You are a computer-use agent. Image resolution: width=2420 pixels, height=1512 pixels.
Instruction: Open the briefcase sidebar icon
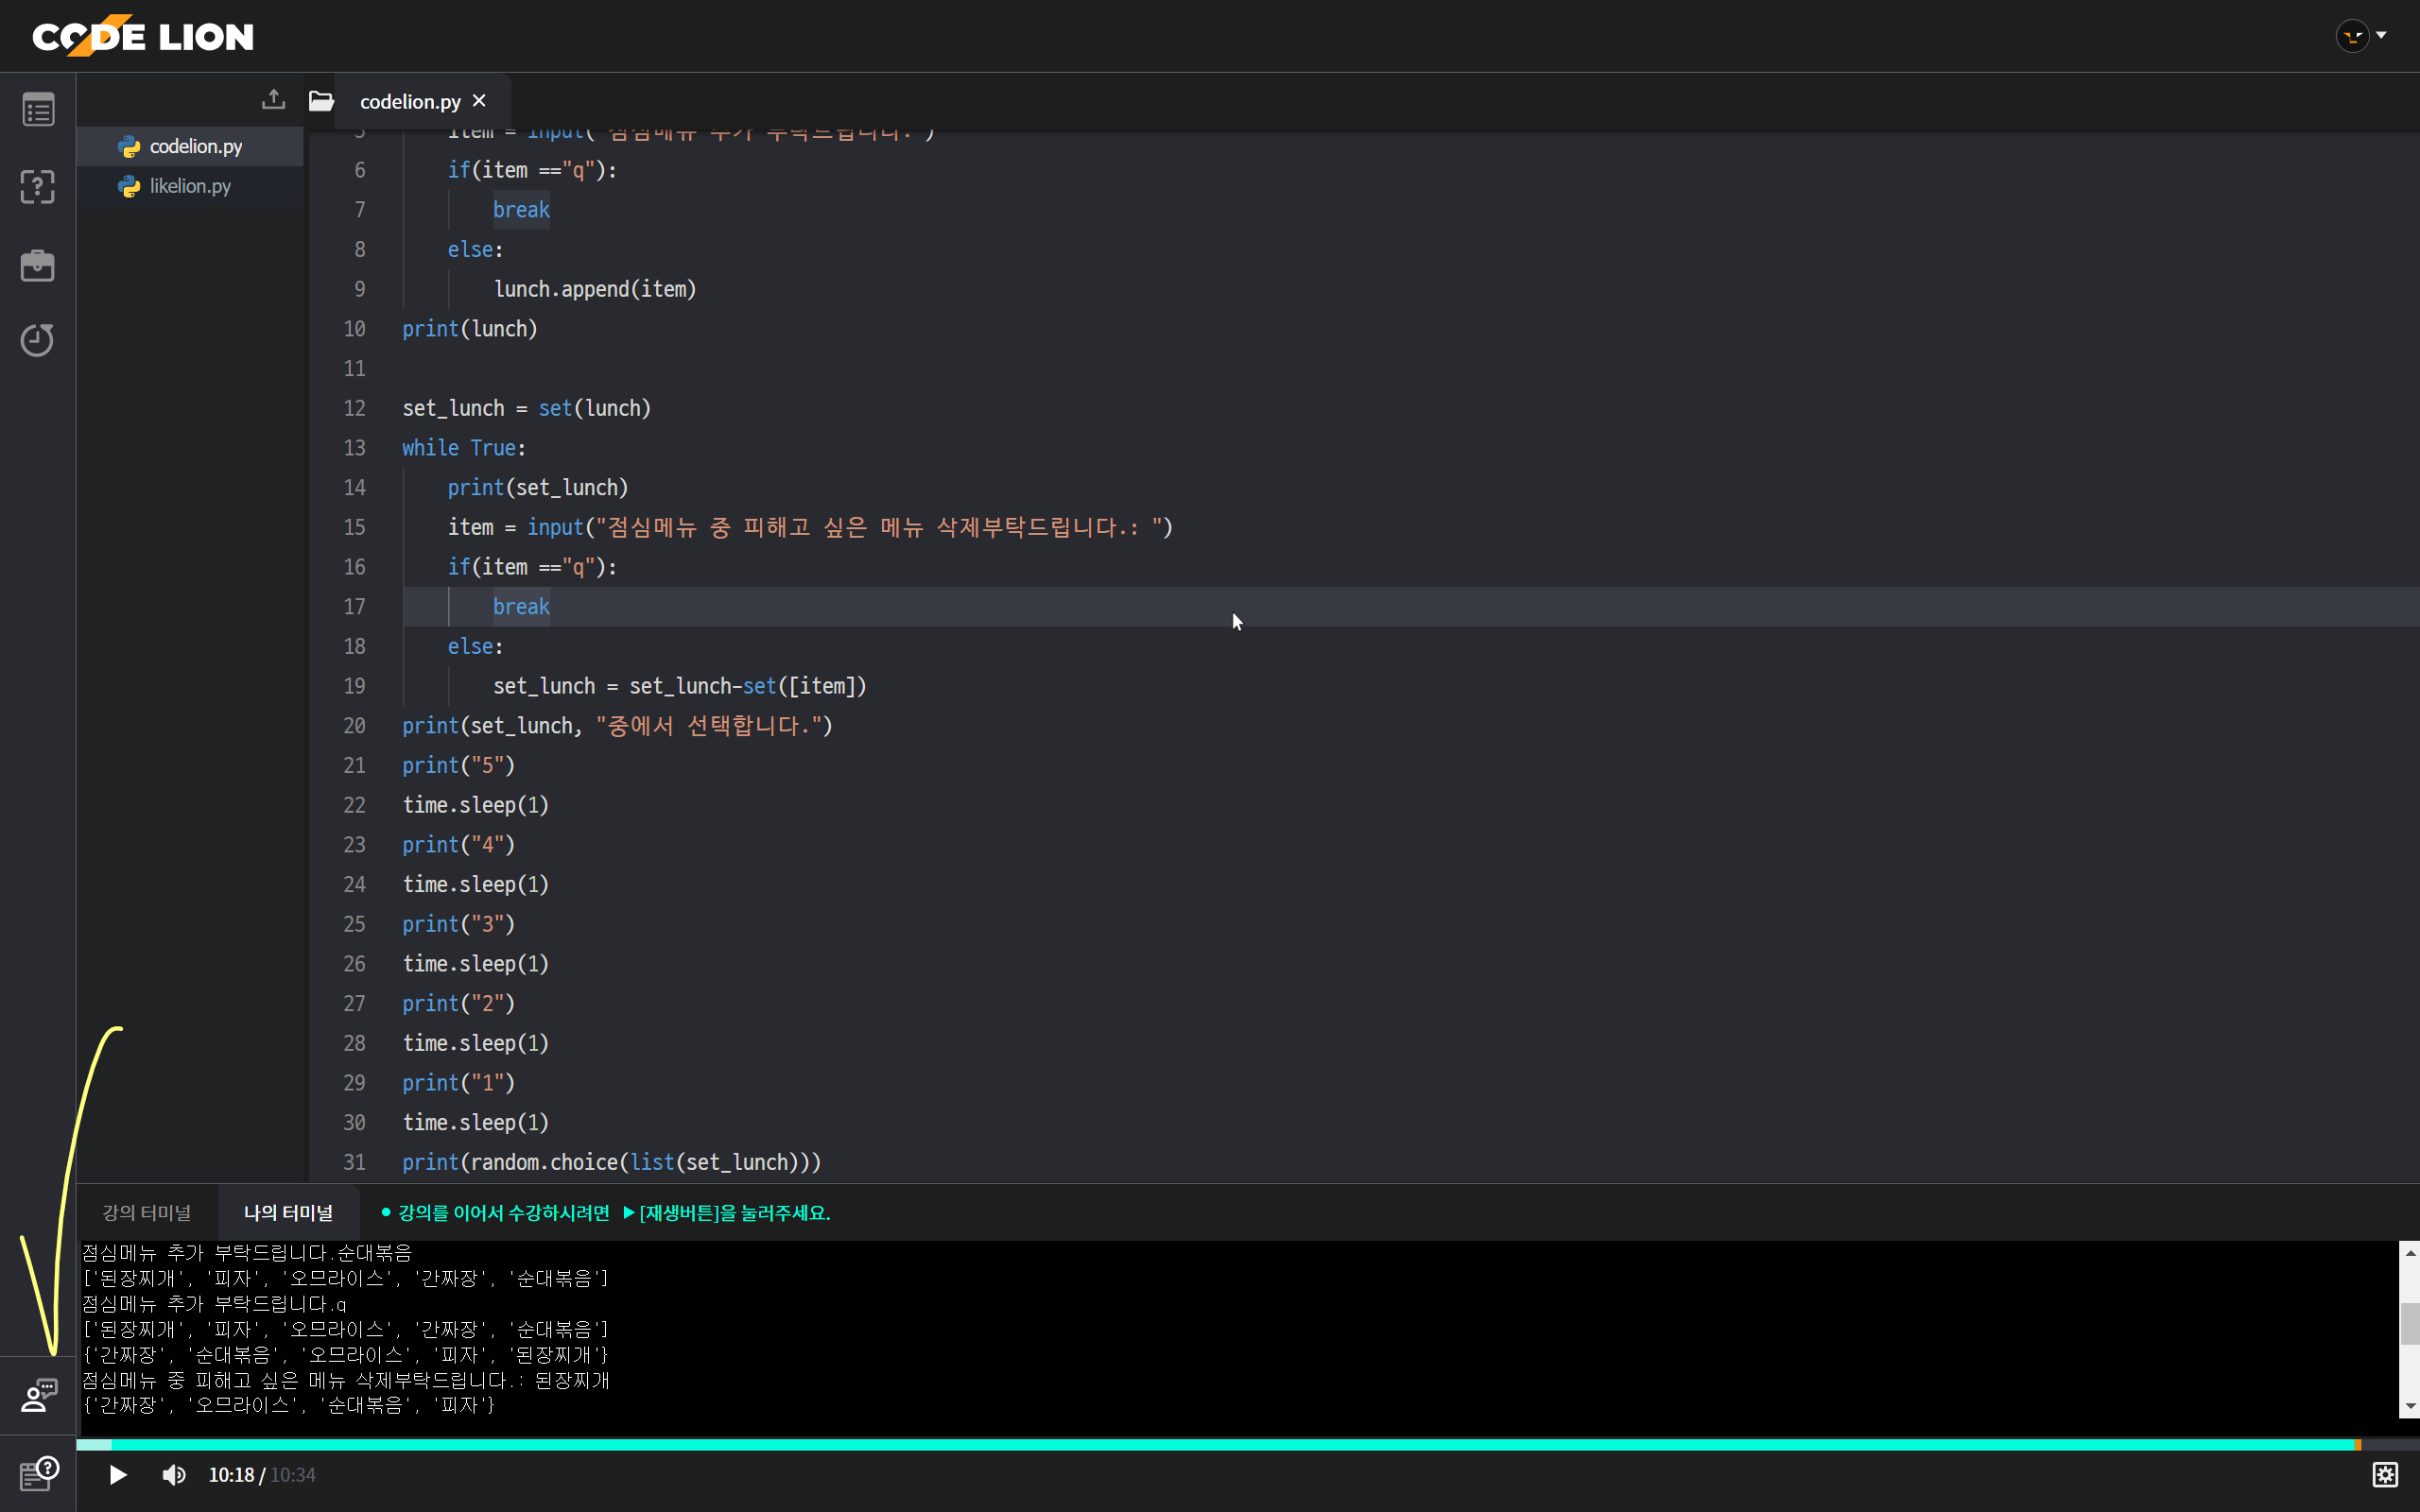click(x=38, y=265)
